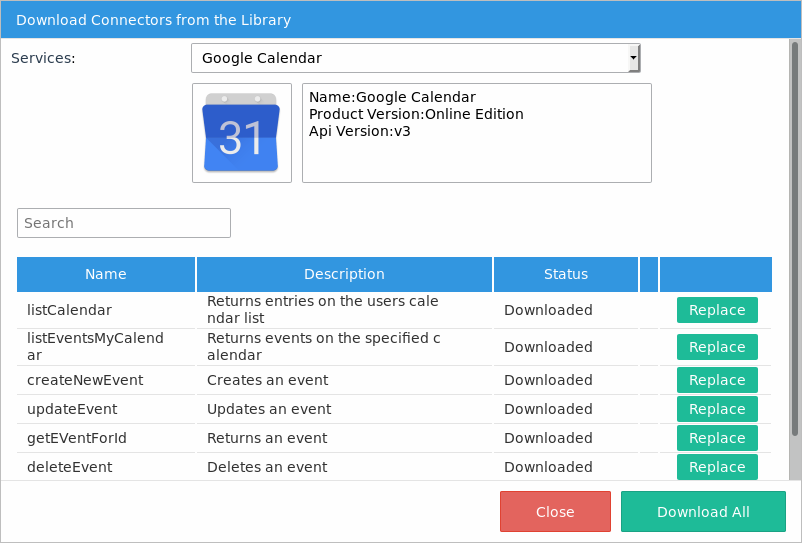The width and height of the screenshot is (802, 543).
Task: Replace the updateEvent connector
Action: [x=717, y=409]
